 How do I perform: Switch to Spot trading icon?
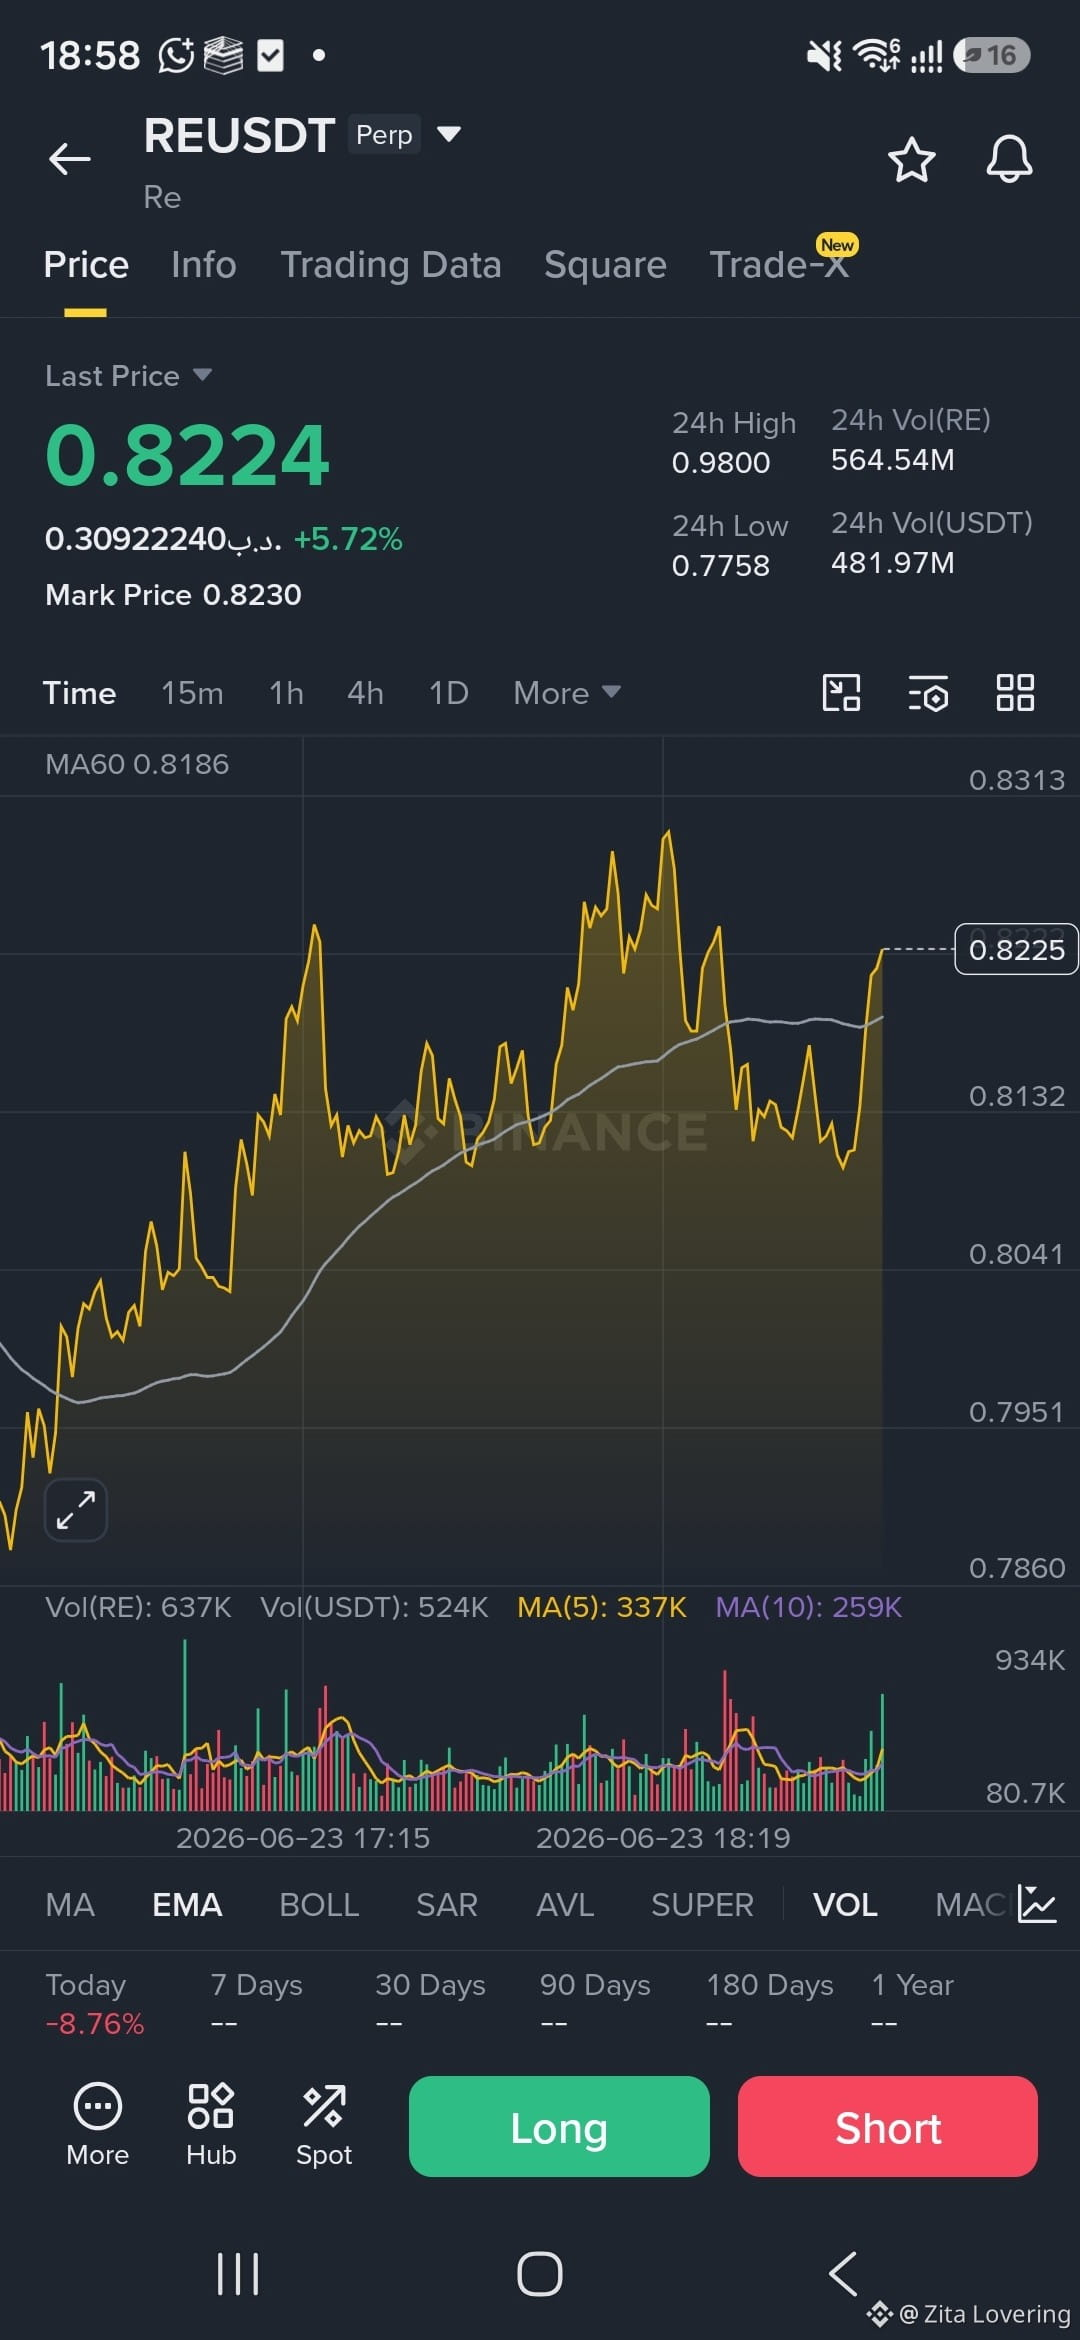coord(324,2125)
